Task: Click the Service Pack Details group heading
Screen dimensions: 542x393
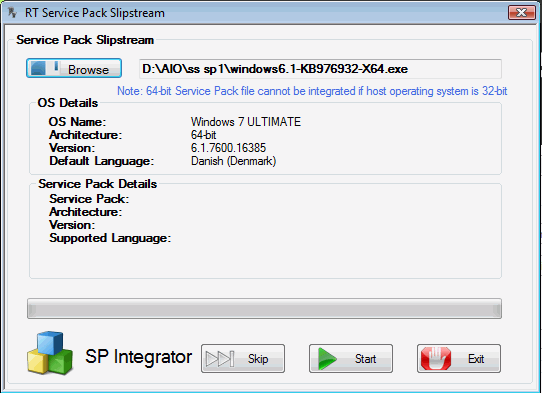Action: coord(97,184)
